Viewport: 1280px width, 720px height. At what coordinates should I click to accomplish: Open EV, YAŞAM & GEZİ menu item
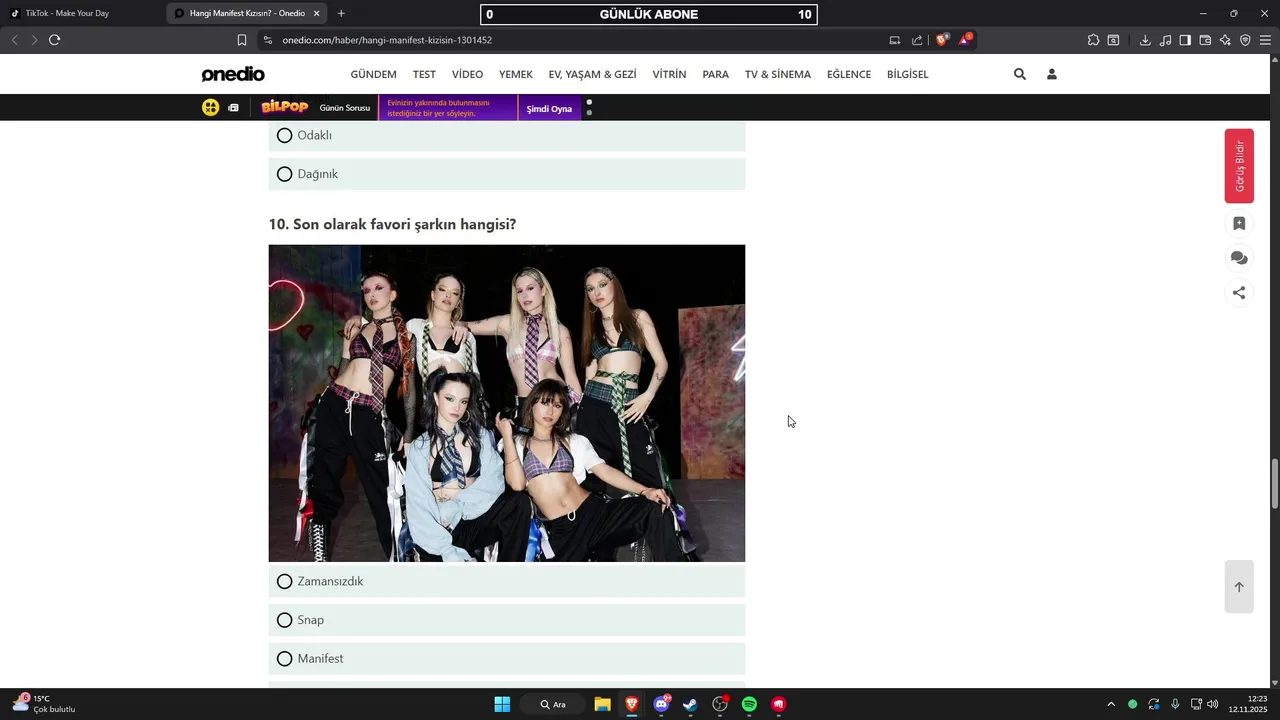pos(592,74)
